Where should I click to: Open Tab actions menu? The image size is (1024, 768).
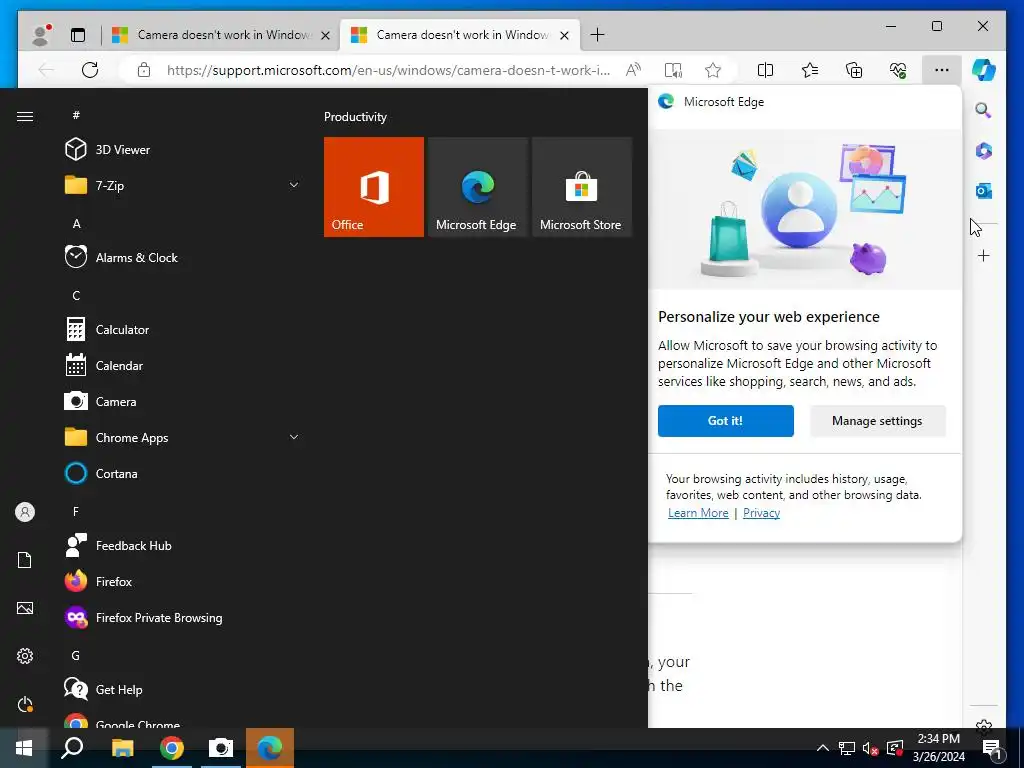pos(78,35)
